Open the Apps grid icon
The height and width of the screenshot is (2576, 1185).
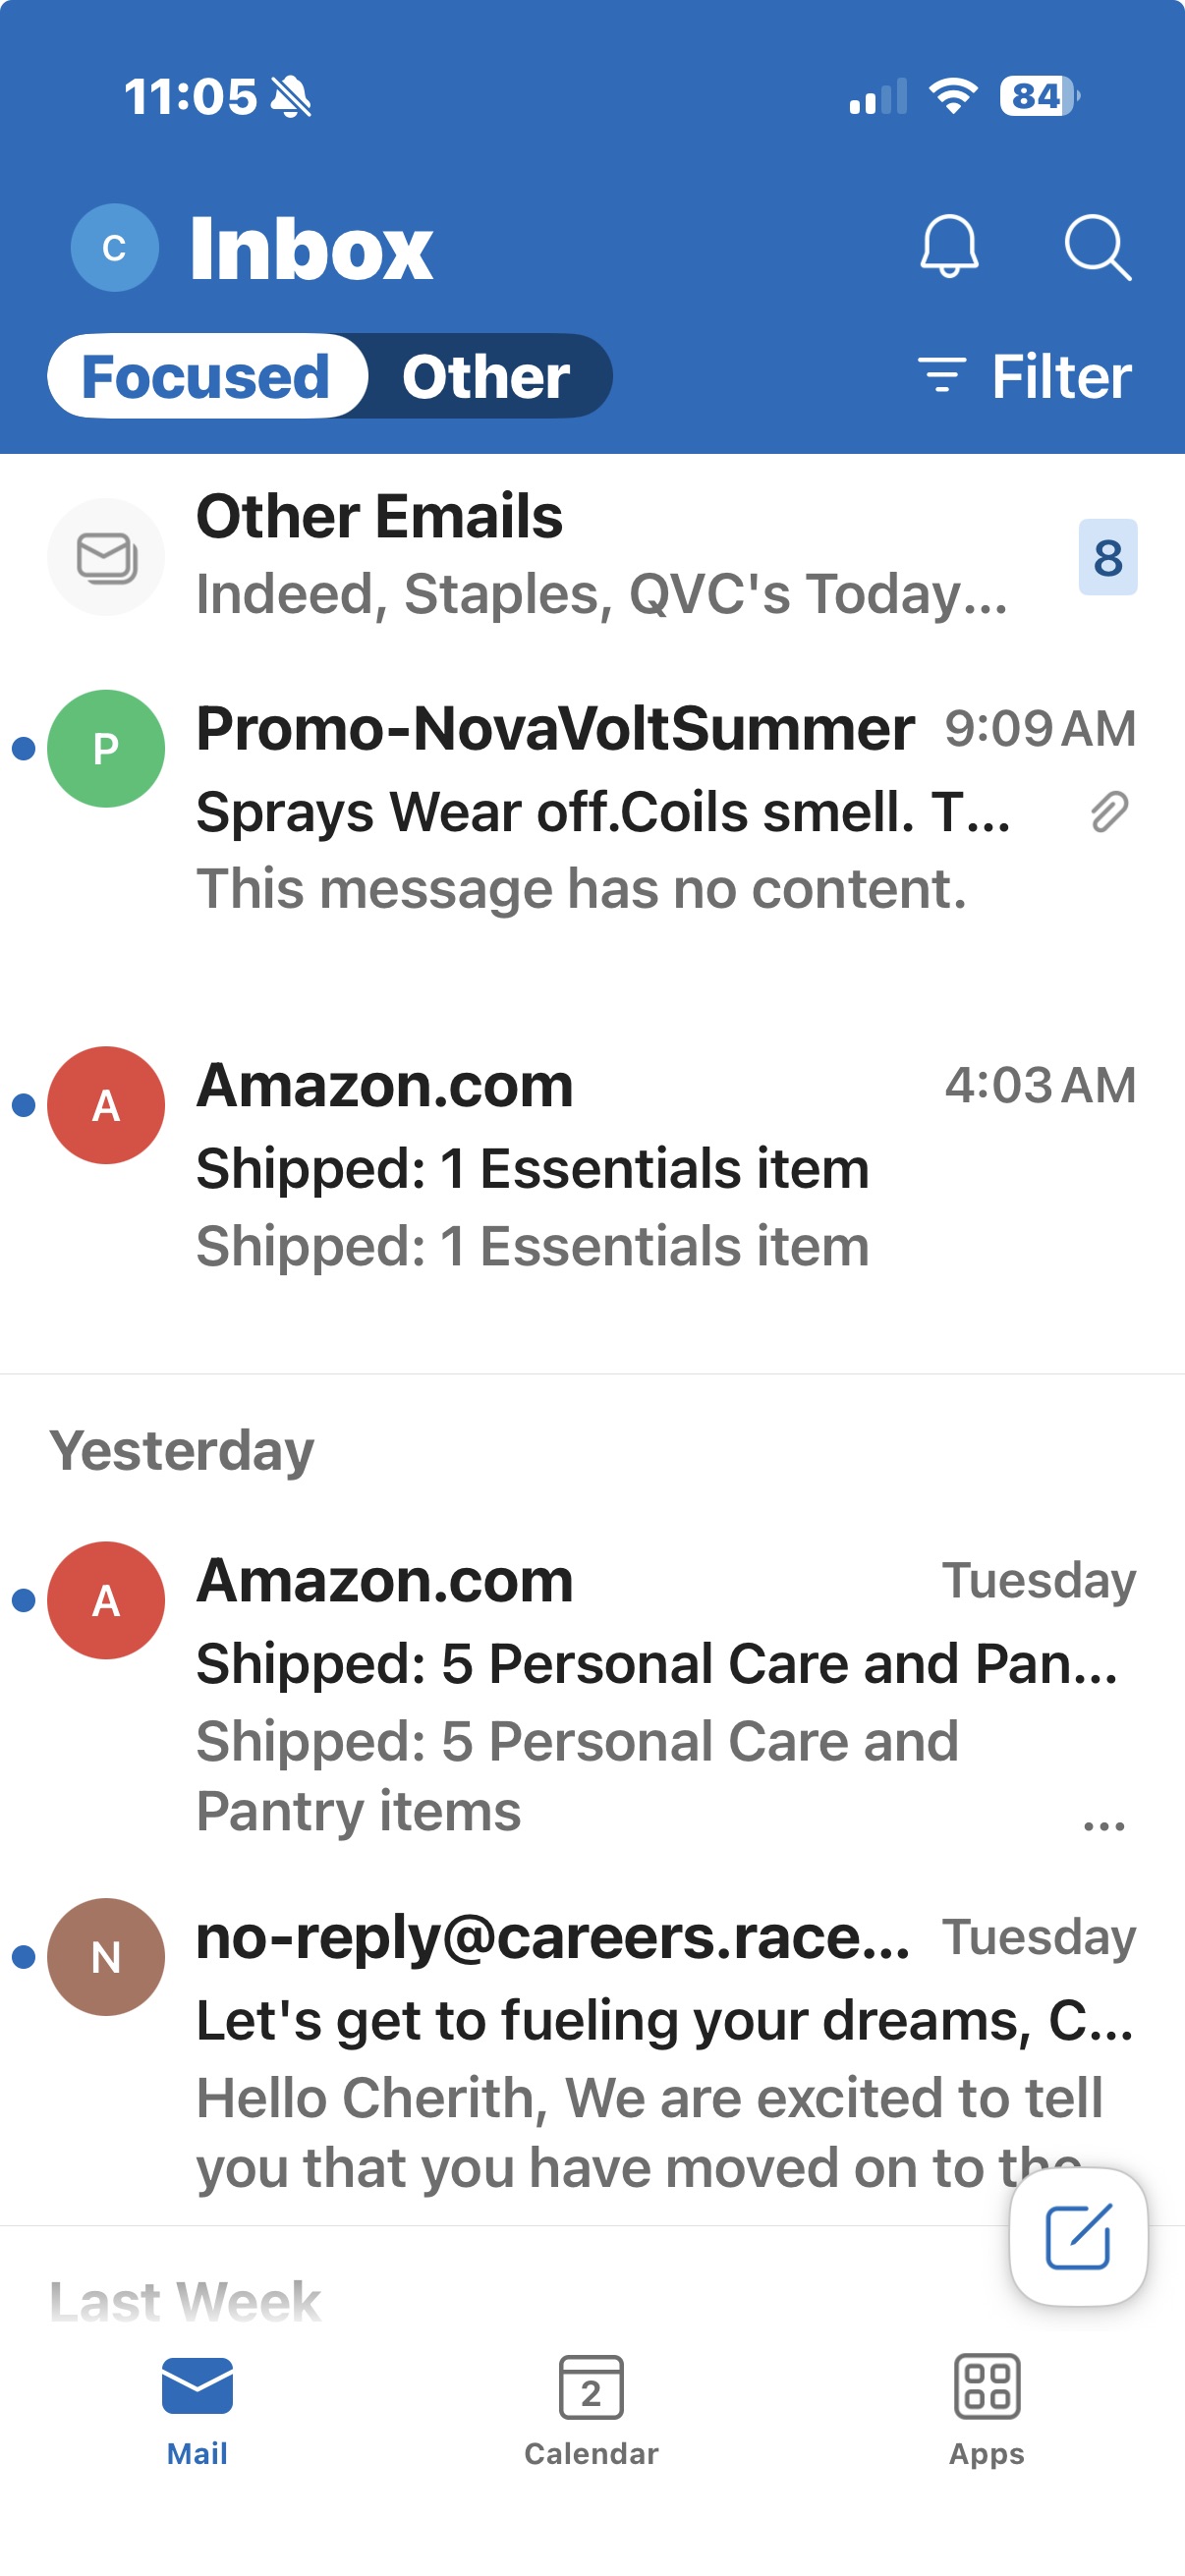click(986, 2386)
